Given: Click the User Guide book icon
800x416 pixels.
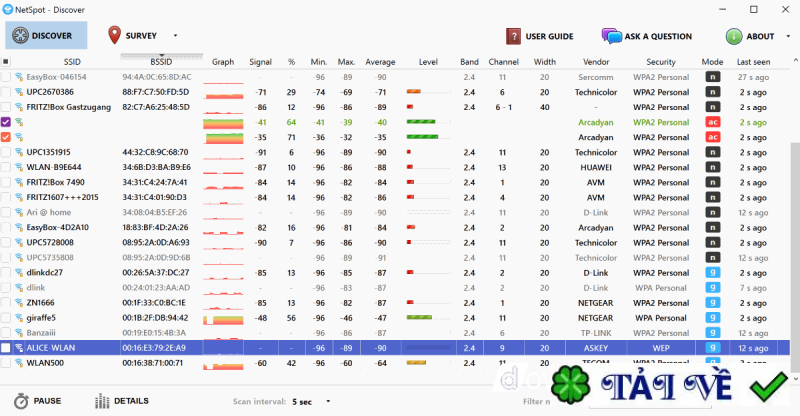Looking at the screenshot, I should pos(513,36).
